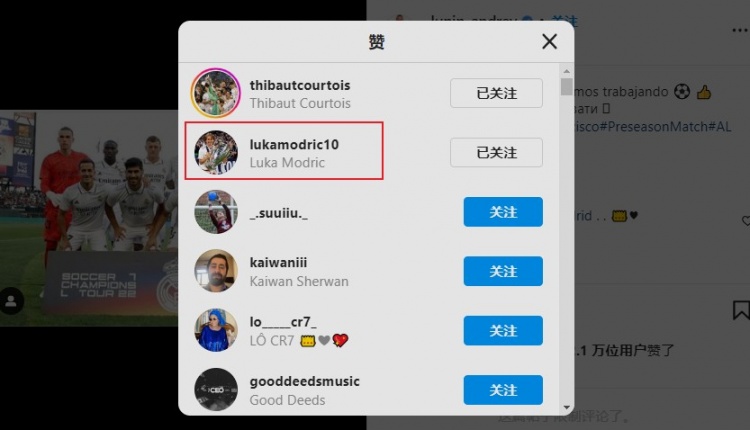Open thibautcourtois profile picture with story ring

point(216,93)
